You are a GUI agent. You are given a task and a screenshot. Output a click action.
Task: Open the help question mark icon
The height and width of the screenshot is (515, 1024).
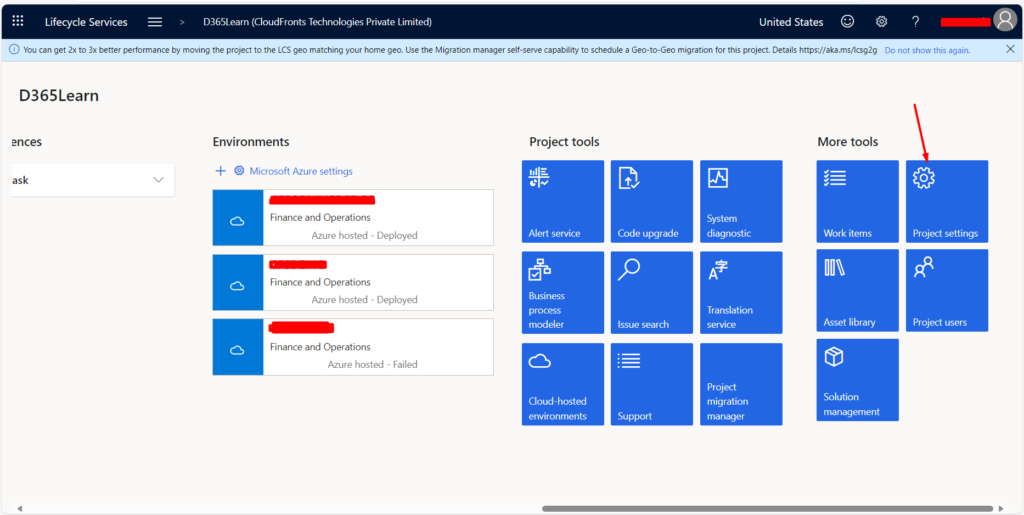tap(916, 22)
